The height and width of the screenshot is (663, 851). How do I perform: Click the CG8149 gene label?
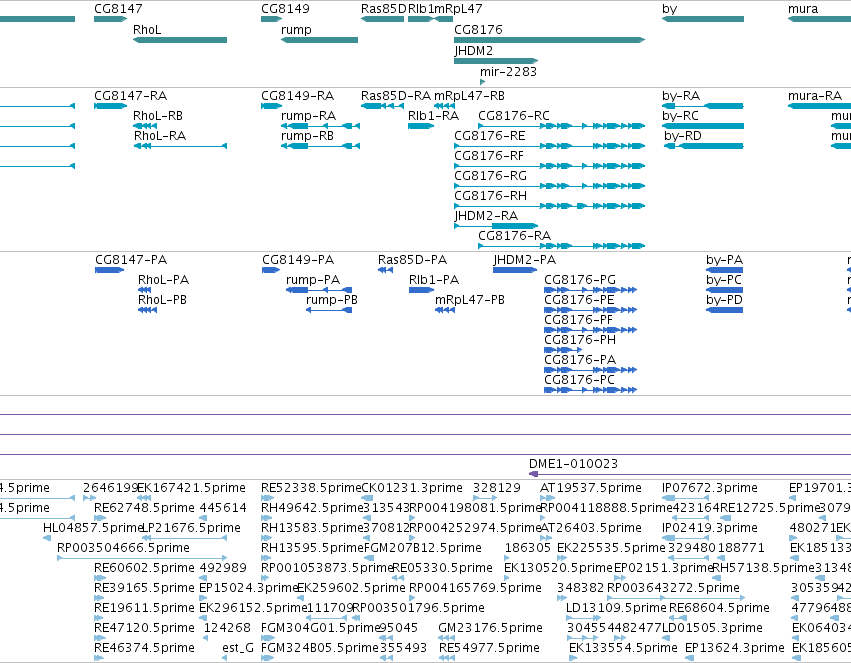(x=285, y=9)
